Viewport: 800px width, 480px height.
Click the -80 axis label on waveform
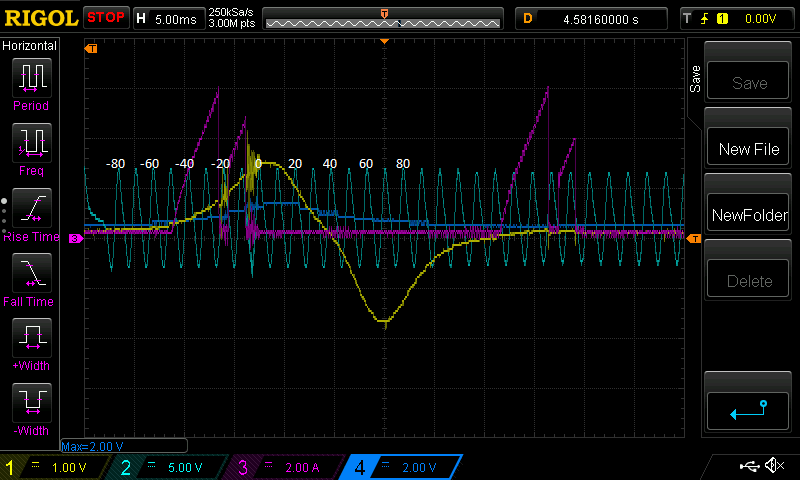pyautogui.click(x=115, y=164)
